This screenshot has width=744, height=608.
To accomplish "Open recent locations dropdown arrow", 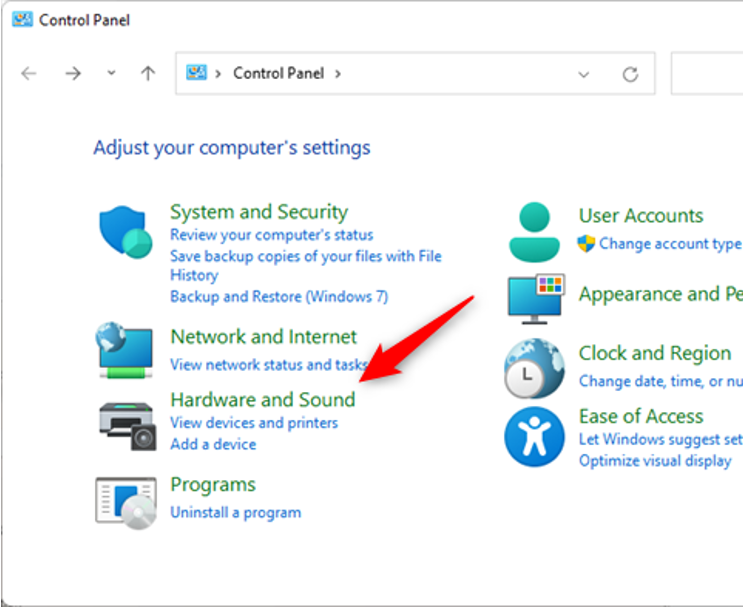I will (x=111, y=73).
